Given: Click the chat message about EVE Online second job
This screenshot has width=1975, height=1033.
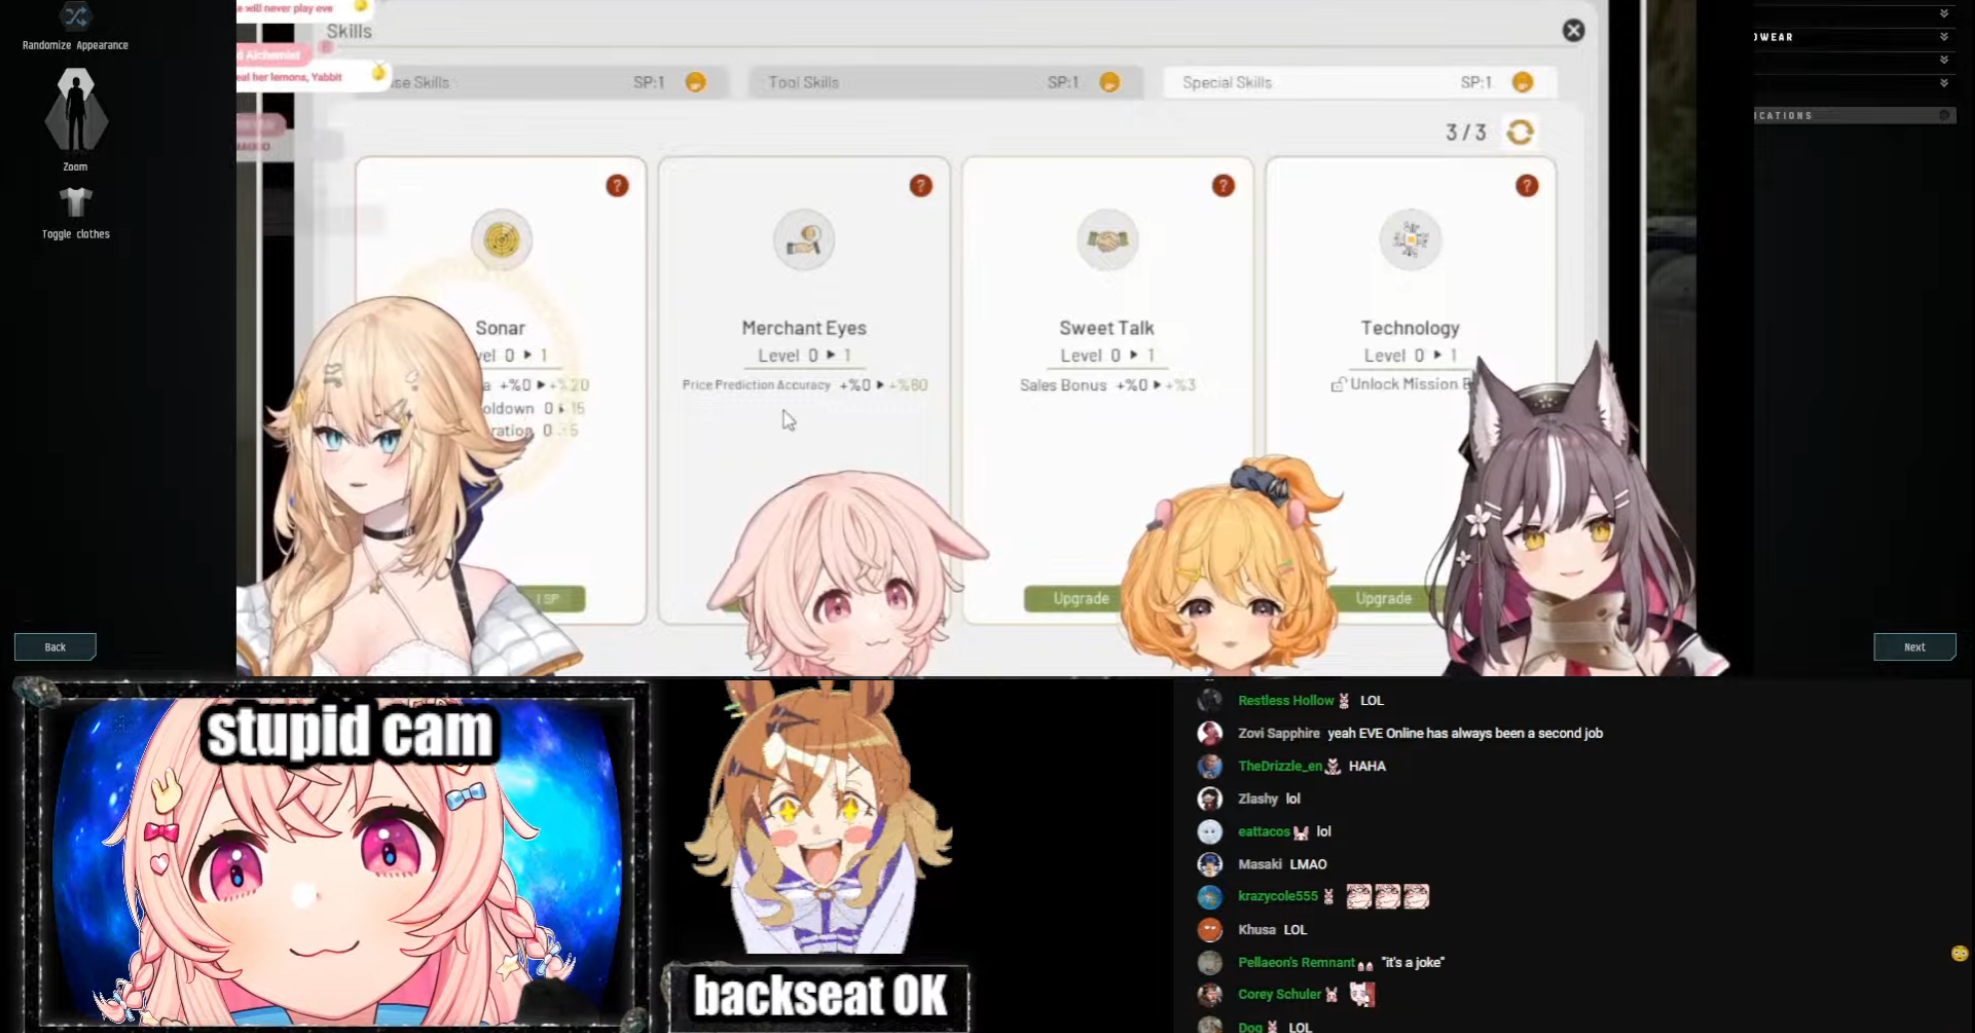Looking at the screenshot, I should pyautogui.click(x=1465, y=733).
